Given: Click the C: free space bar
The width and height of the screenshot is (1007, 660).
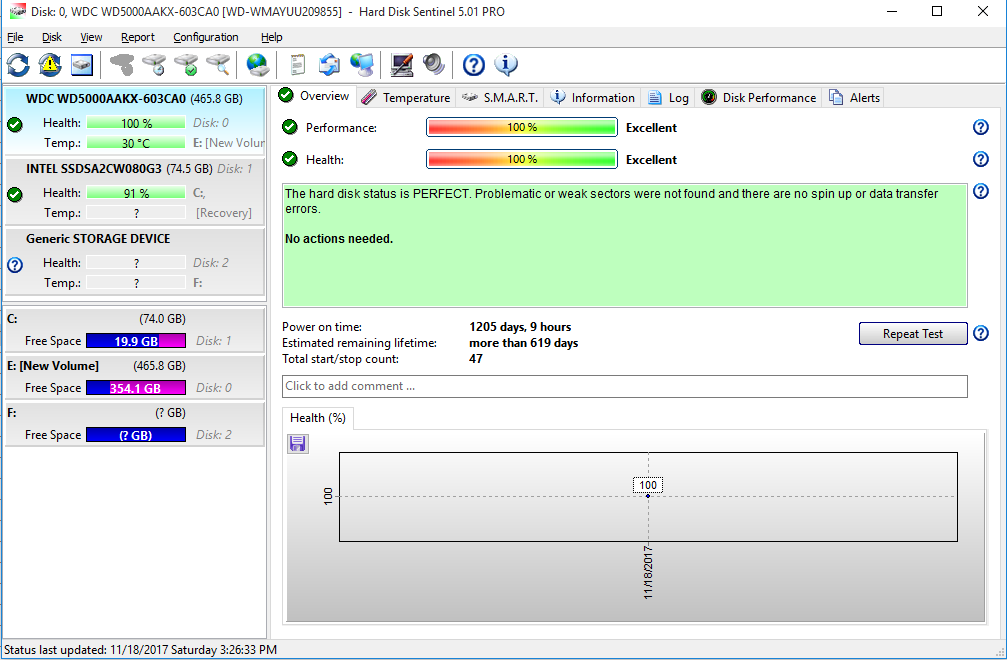Looking at the screenshot, I should (136, 341).
